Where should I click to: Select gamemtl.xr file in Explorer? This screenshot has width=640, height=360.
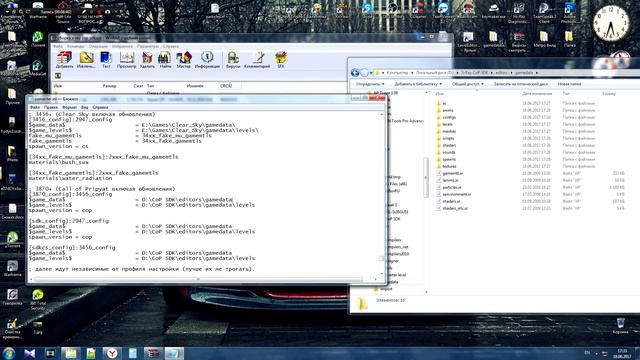(x=452, y=173)
